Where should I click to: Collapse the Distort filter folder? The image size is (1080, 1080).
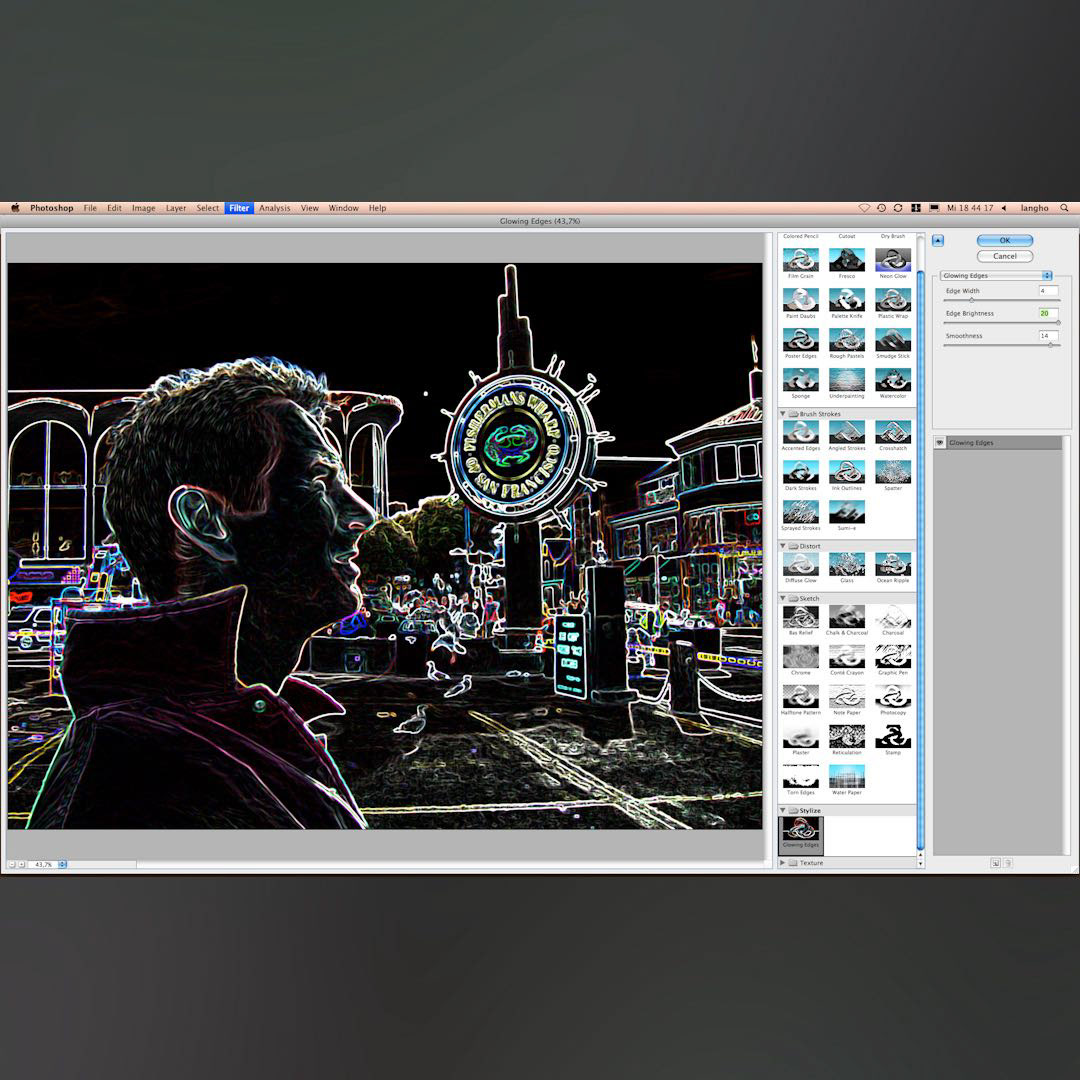[x=782, y=546]
